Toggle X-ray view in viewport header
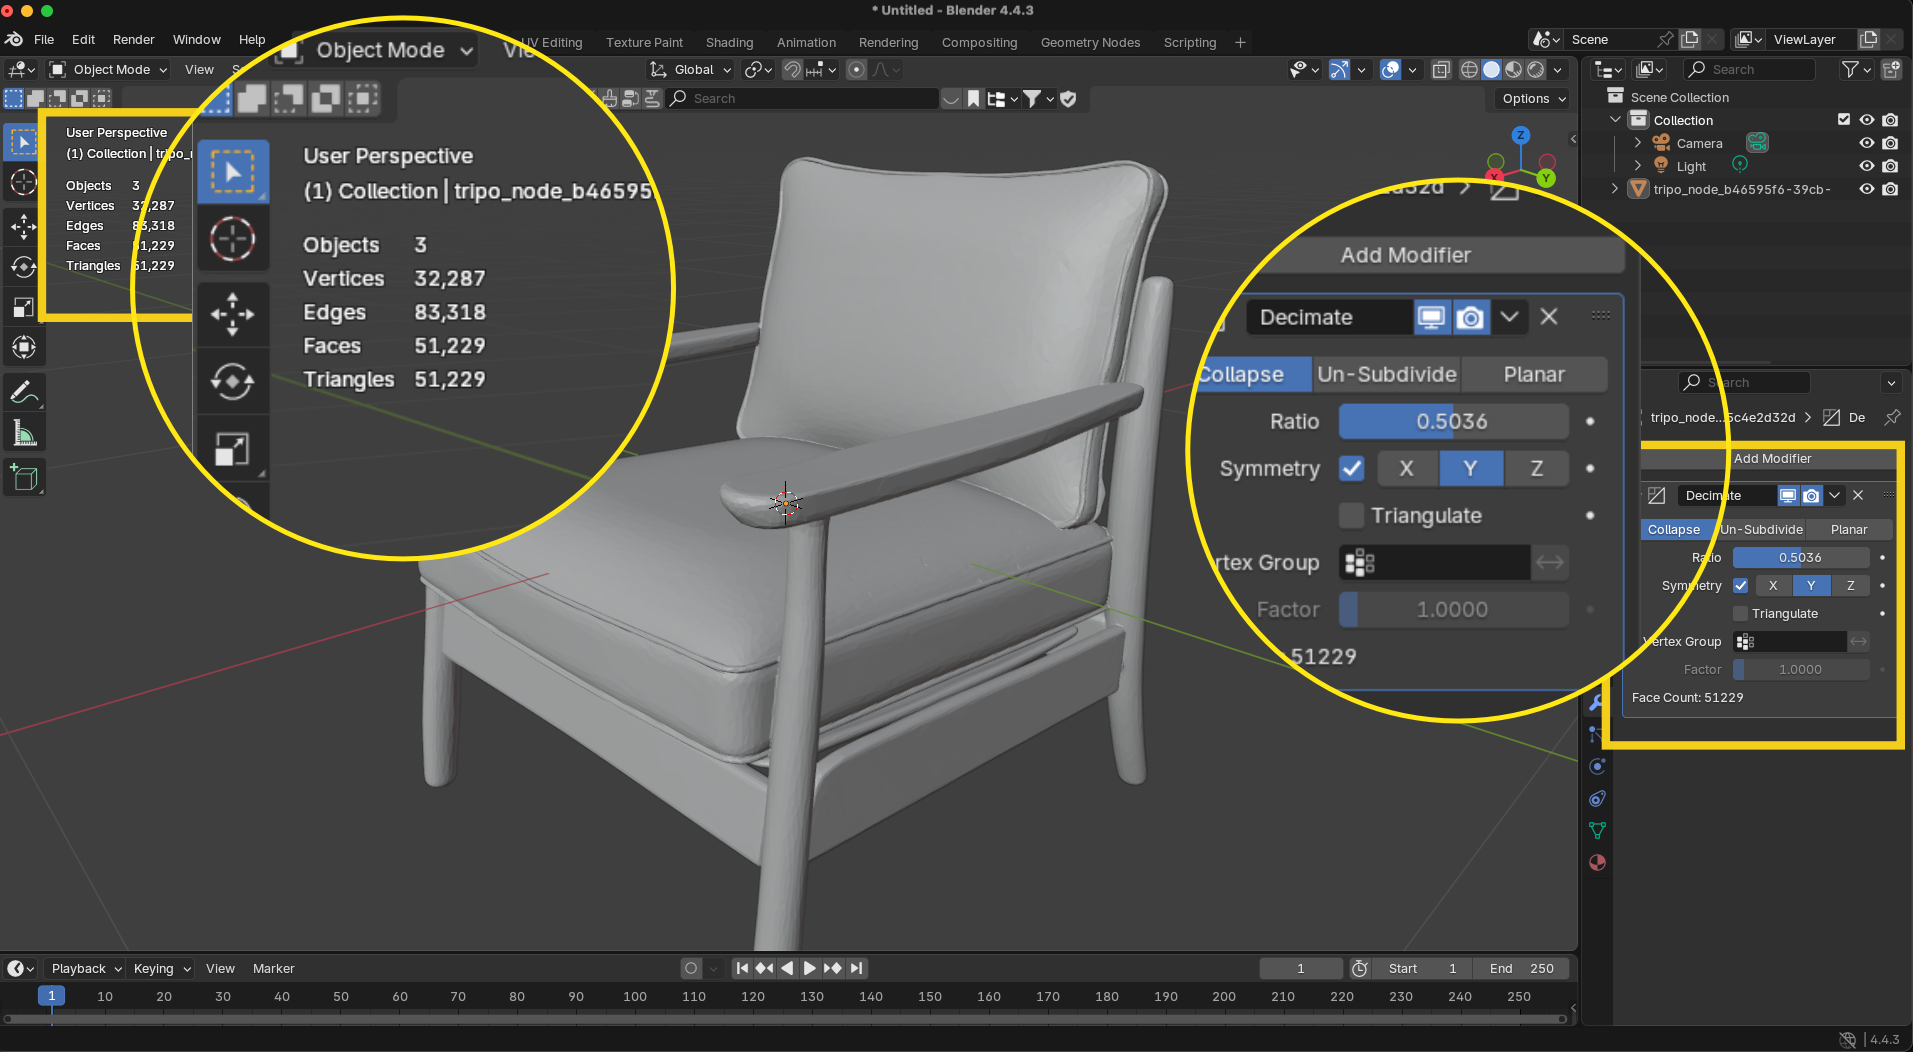The height and width of the screenshot is (1052, 1913). (x=1441, y=70)
